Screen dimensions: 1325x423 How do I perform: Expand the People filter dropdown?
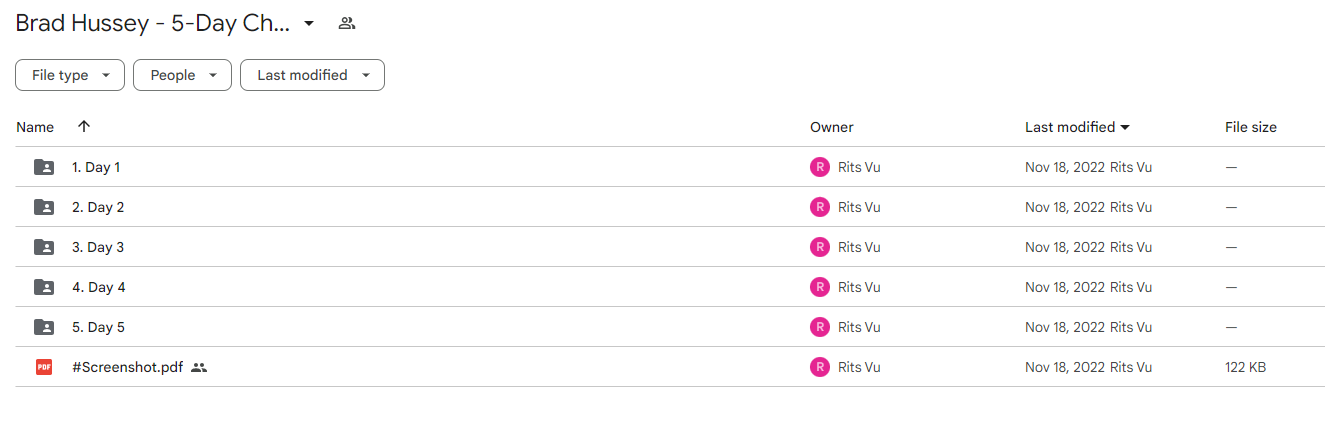[182, 75]
